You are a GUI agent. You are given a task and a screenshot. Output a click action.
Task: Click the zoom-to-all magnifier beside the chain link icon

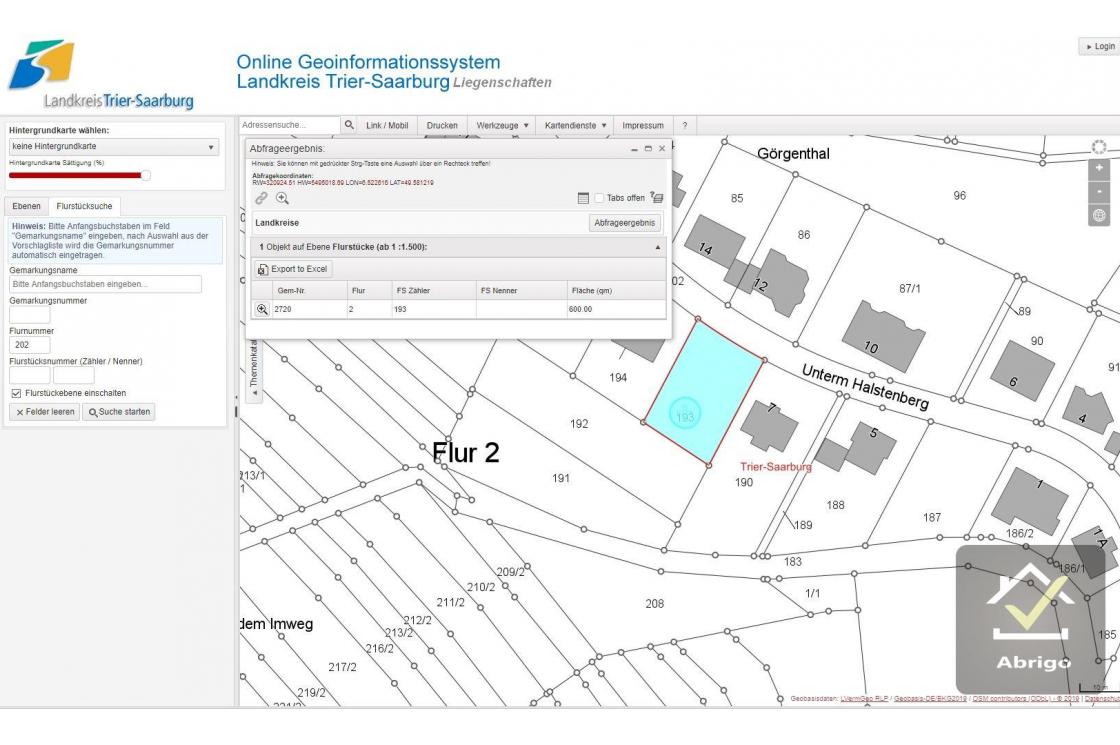point(282,198)
